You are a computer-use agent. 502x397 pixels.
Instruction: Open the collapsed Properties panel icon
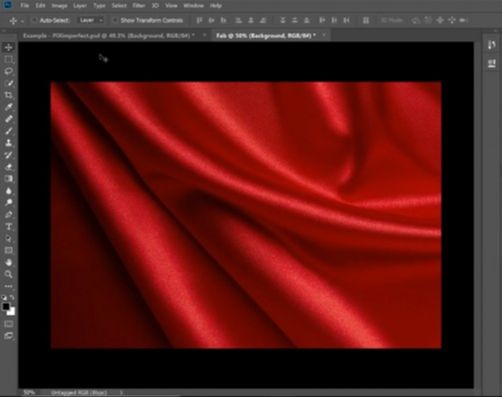[x=492, y=63]
